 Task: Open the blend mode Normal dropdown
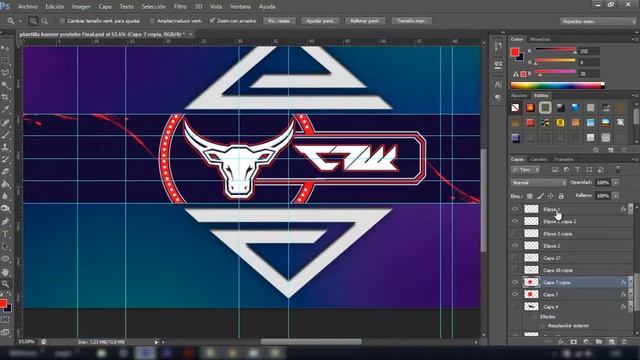pos(538,182)
